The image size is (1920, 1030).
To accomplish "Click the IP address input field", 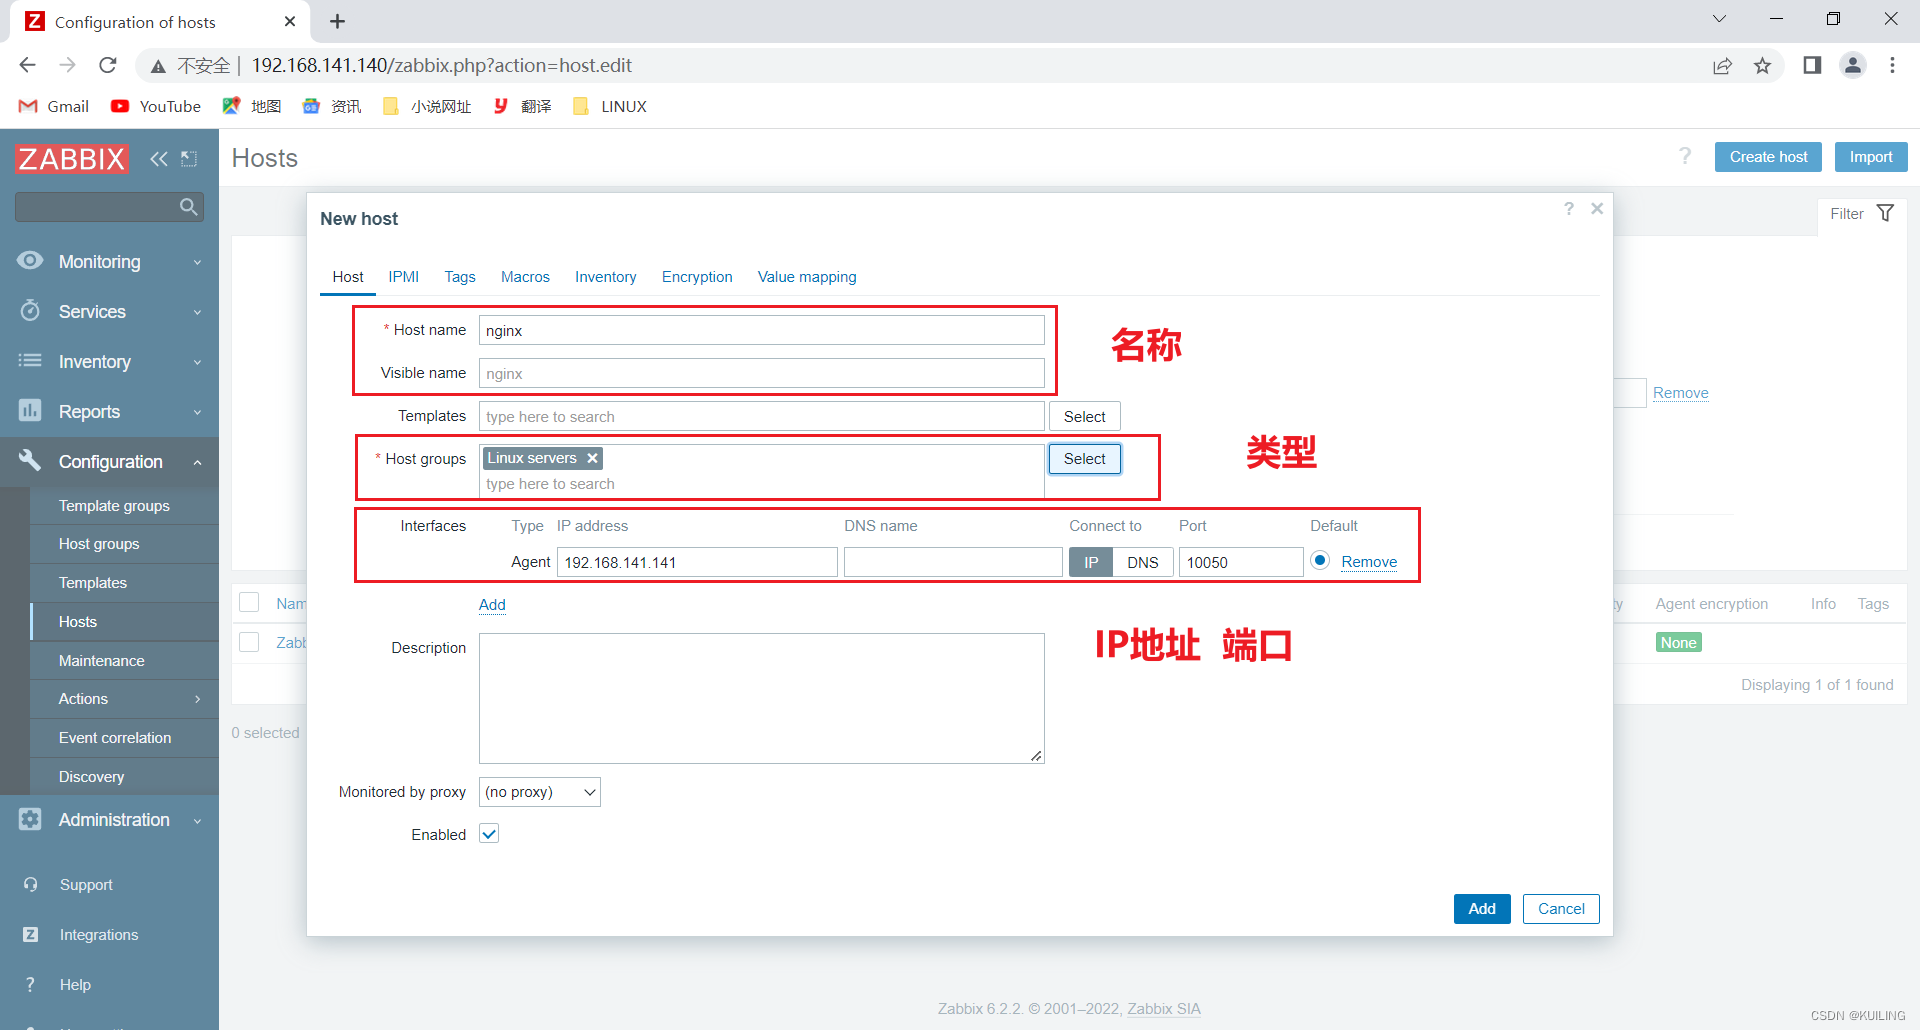I will [x=697, y=562].
